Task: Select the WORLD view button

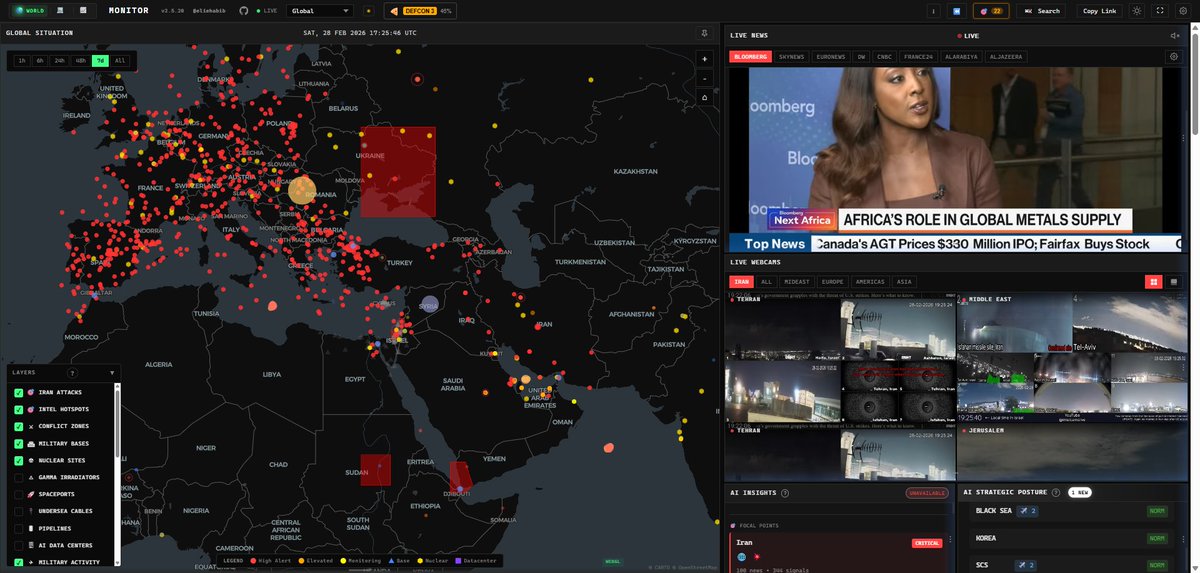Action: 28,10
